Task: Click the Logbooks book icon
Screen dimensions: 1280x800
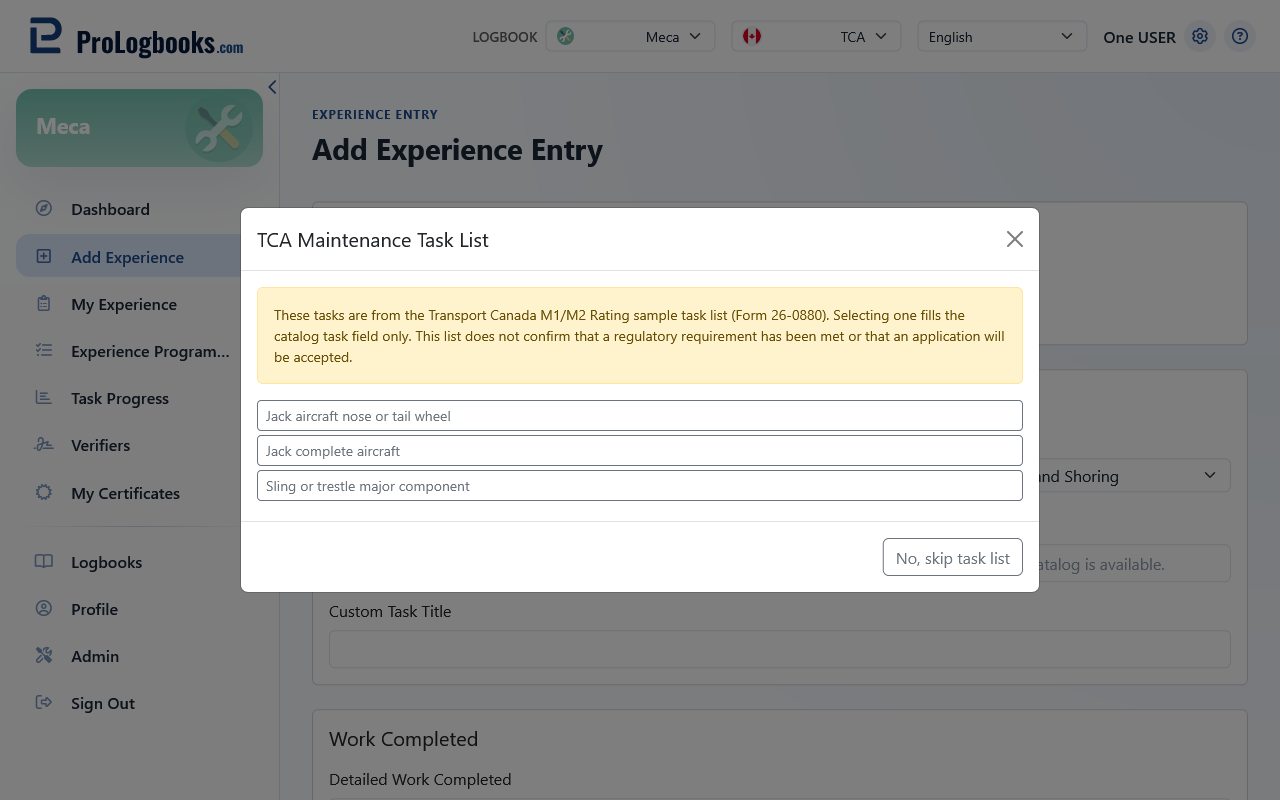Action: [x=44, y=562]
